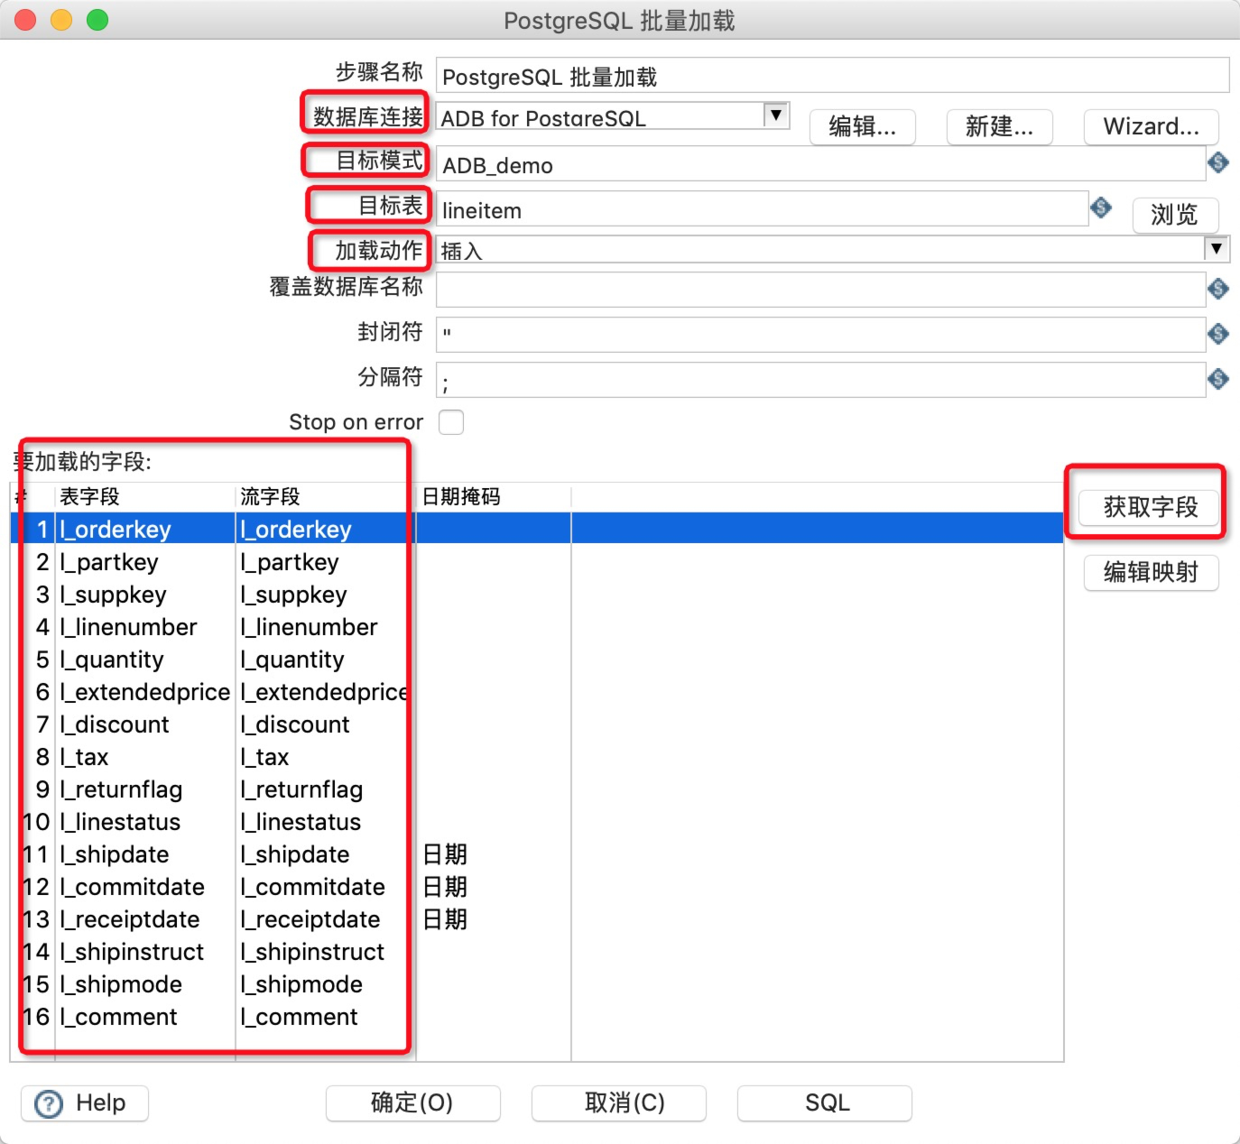Screen dimensions: 1240x1144
Task: Click dropdown arrow on 数据库连接 selector
Action: (775, 115)
